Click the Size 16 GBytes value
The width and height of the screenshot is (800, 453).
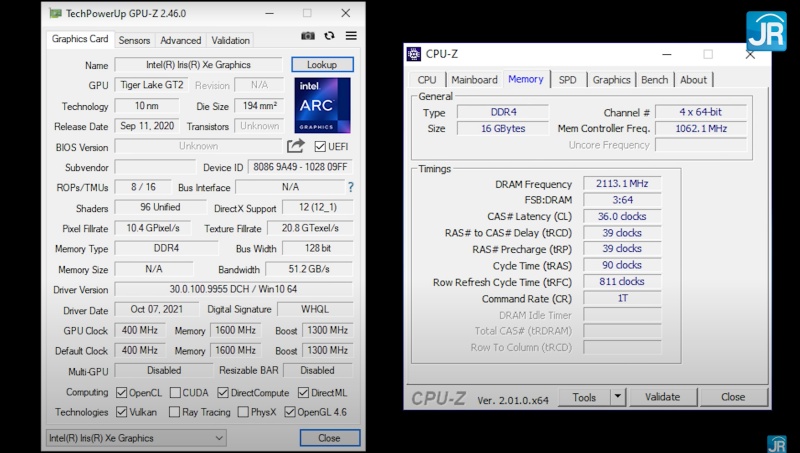(503, 129)
